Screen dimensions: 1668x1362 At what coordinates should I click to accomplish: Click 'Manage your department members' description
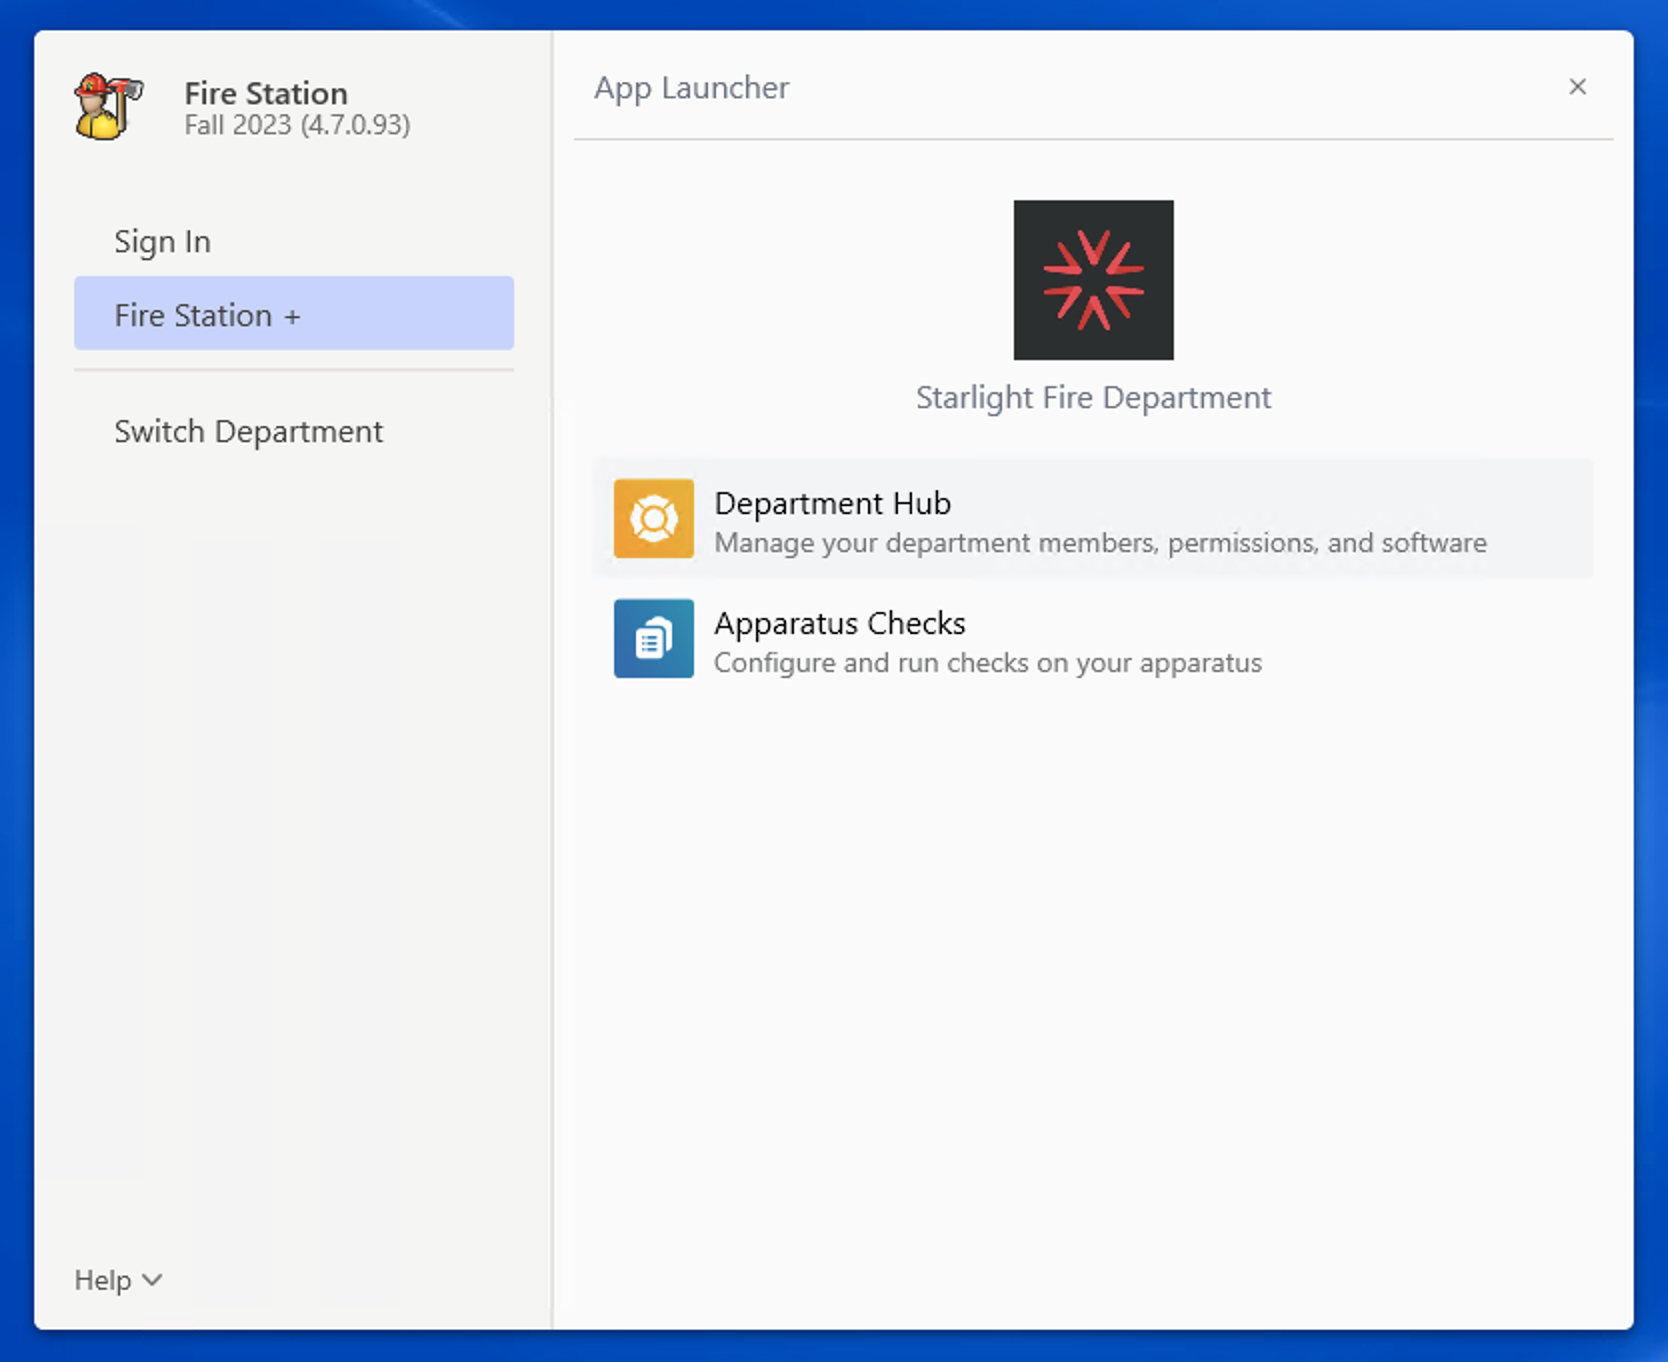click(1100, 543)
